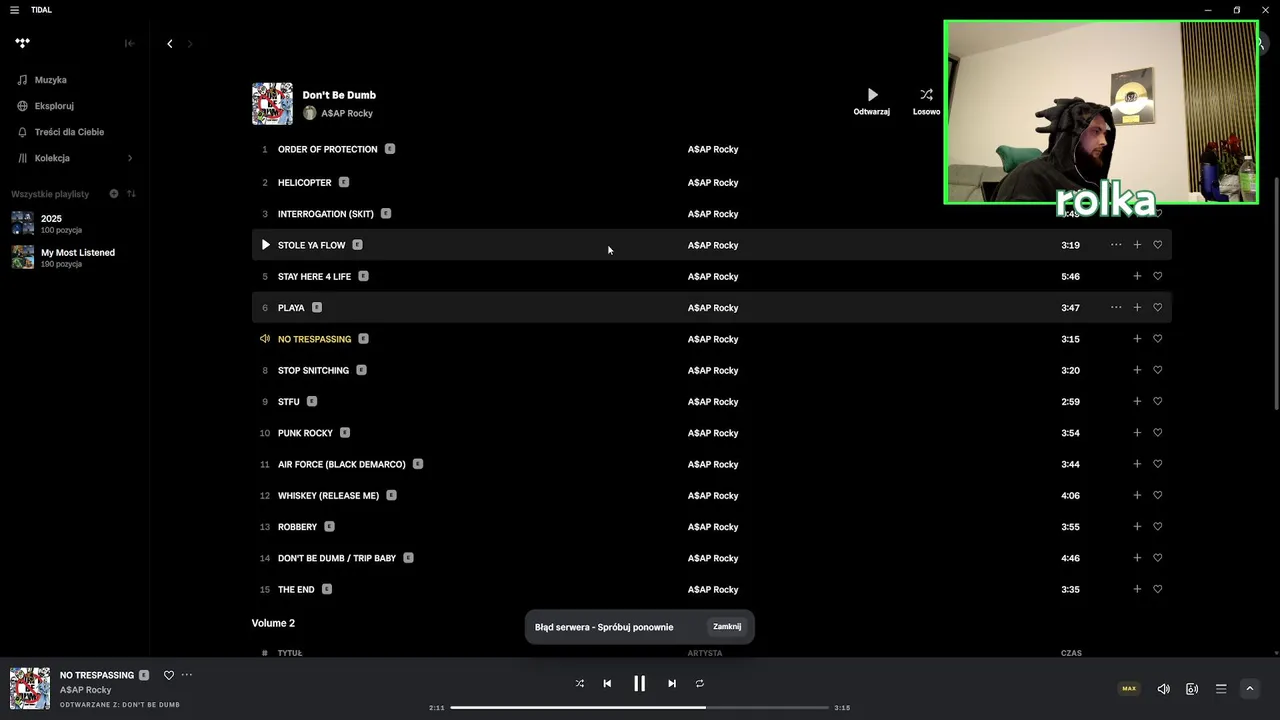Select HELICOPTER track title
This screenshot has width=1280, height=720.
point(304,183)
